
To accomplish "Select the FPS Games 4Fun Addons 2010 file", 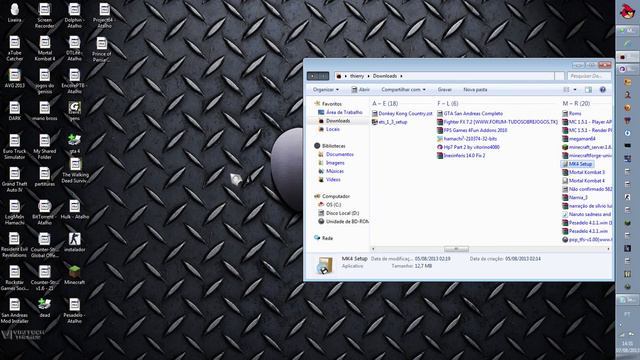I will point(472,130).
